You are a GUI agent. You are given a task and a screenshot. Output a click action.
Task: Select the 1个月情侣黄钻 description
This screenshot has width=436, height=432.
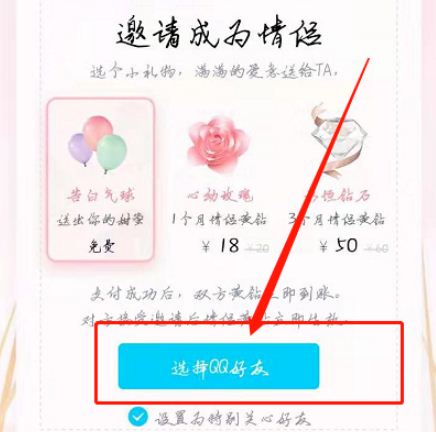pyautogui.click(x=219, y=220)
